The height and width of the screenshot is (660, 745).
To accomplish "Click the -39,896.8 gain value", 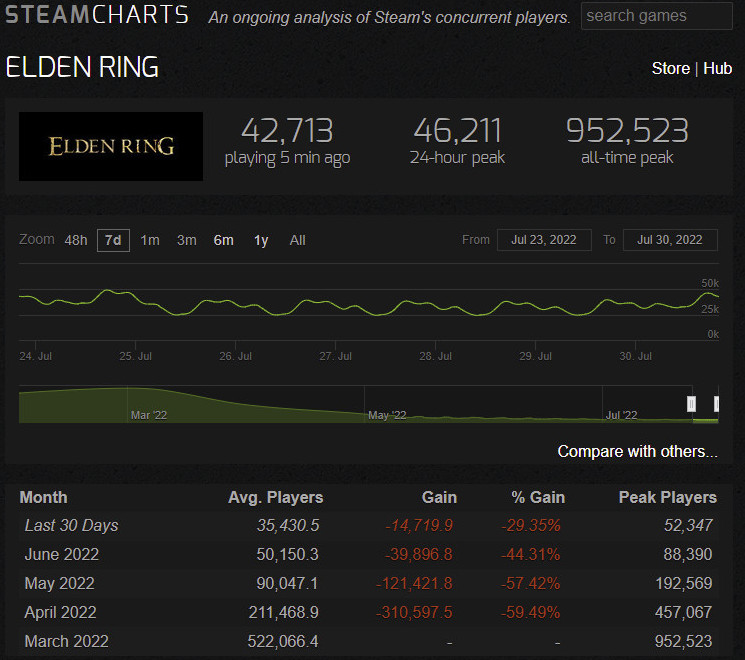I will (419, 555).
